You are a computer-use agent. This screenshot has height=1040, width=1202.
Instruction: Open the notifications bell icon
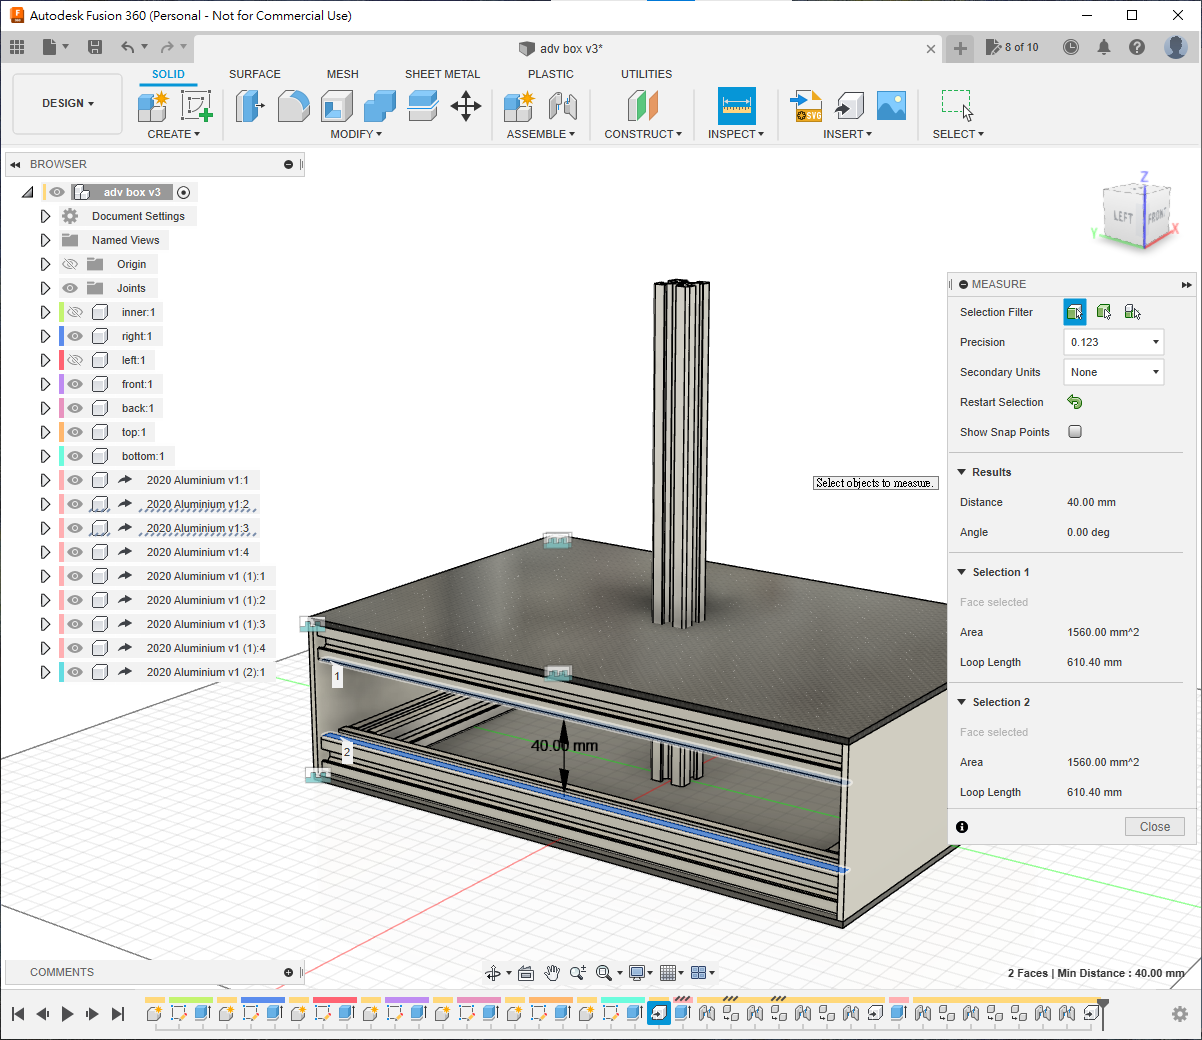pos(1104,47)
